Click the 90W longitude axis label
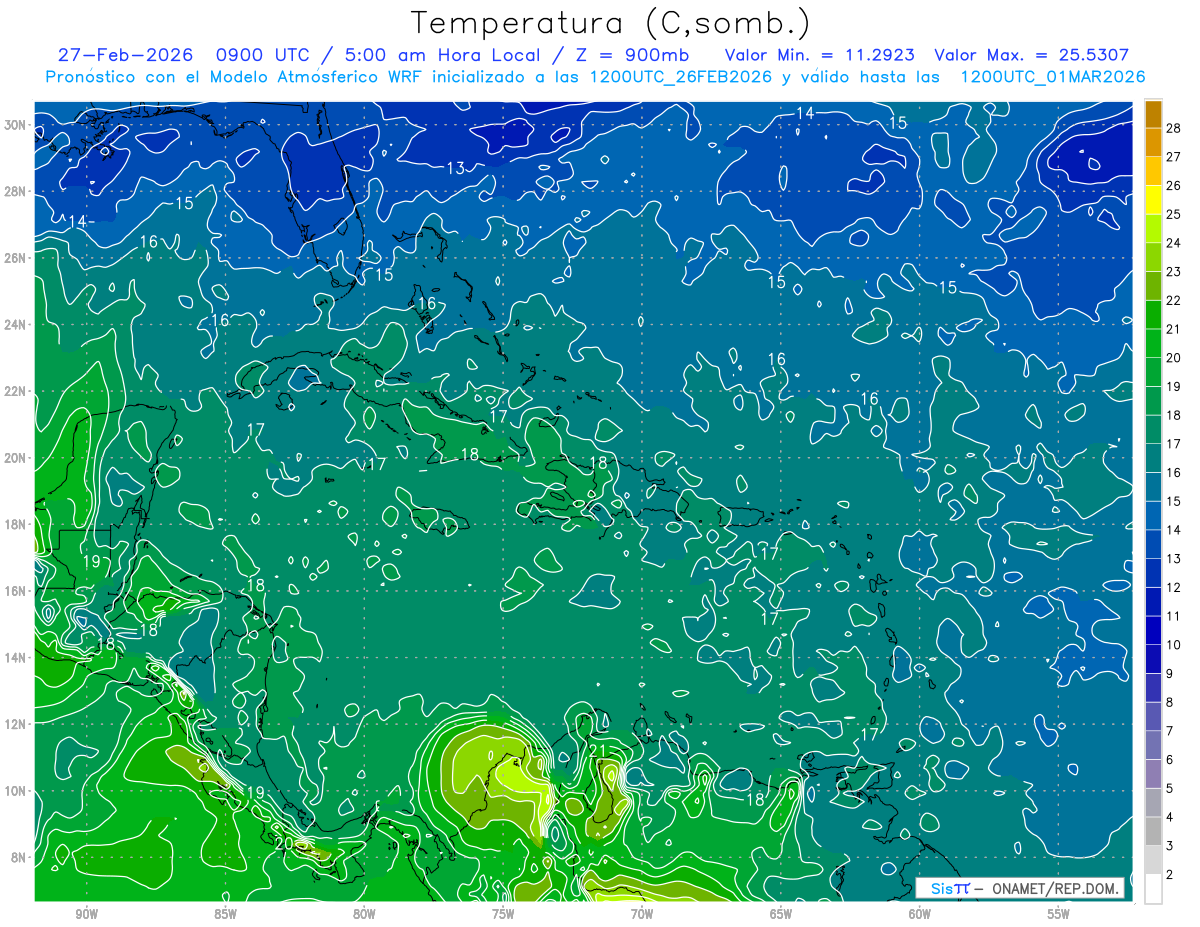Viewport: 1200px width, 927px height. click(x=87, y=913)
